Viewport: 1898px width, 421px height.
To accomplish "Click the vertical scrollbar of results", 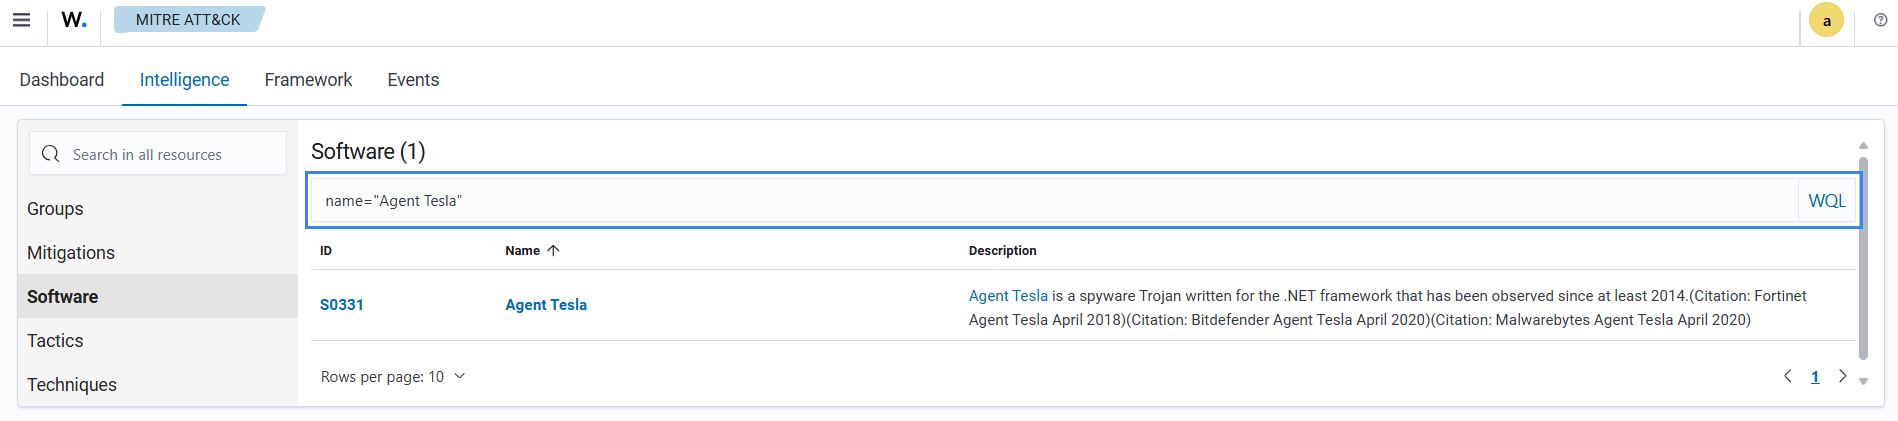I will click(1863, 260).
